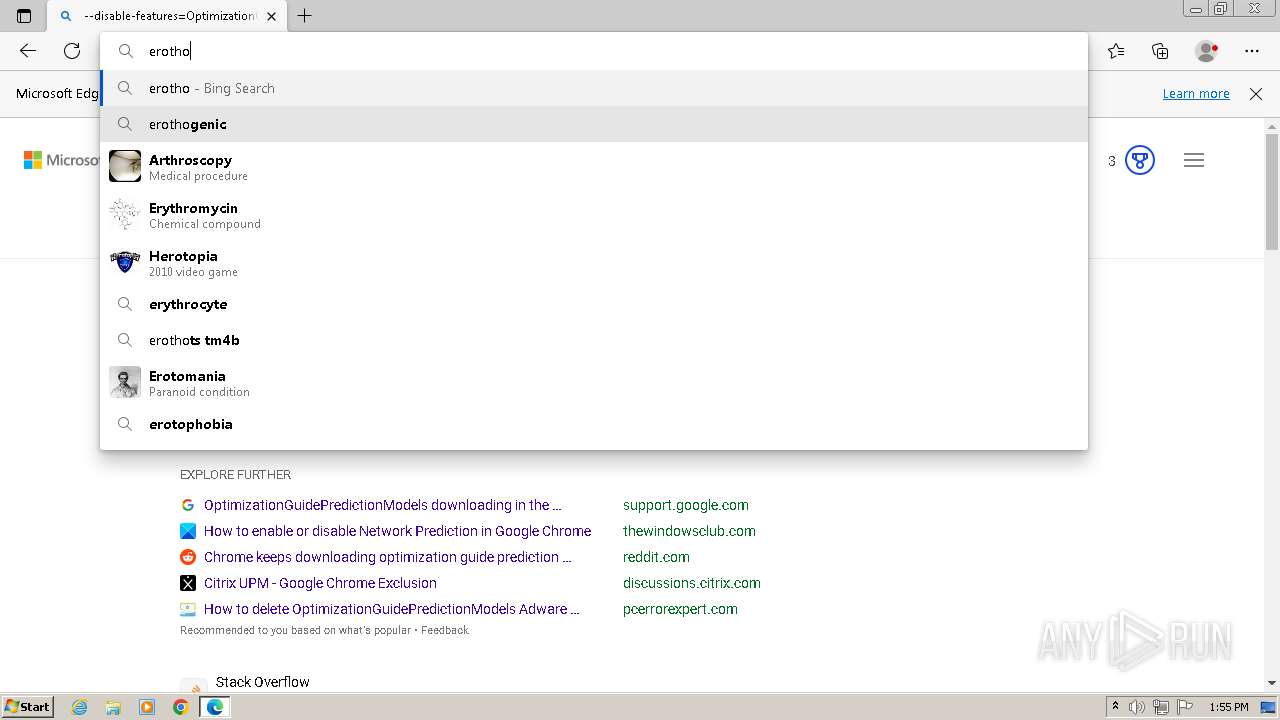Open 'How to delete OptimizationGuidePredictionModels Adware' link
Image resolution: width=1280 pixels, height=720 pixels.
click(x=392, y=609)
